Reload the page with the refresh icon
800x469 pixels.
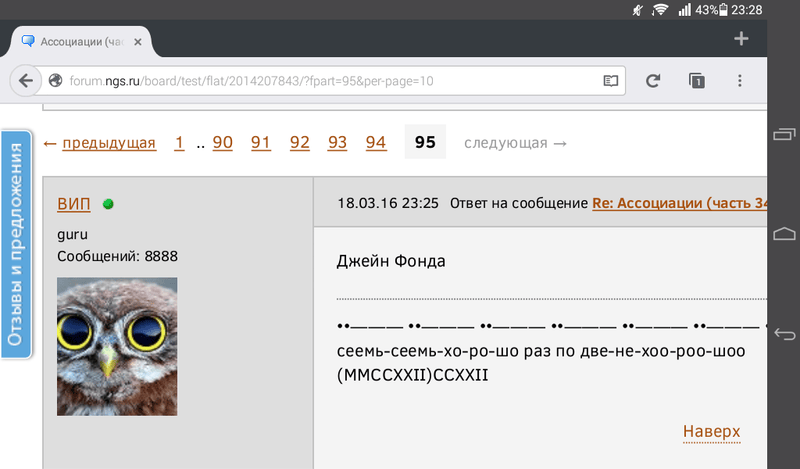[653, 81]
